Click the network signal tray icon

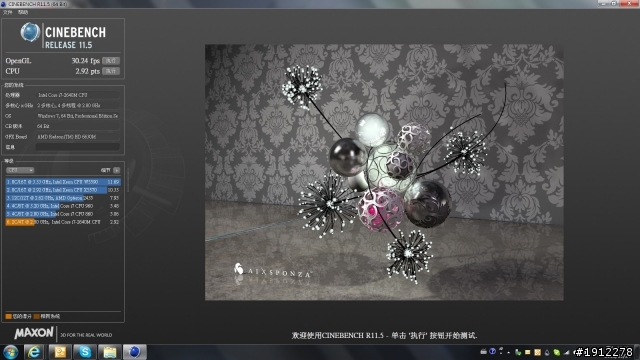(567, 352)
